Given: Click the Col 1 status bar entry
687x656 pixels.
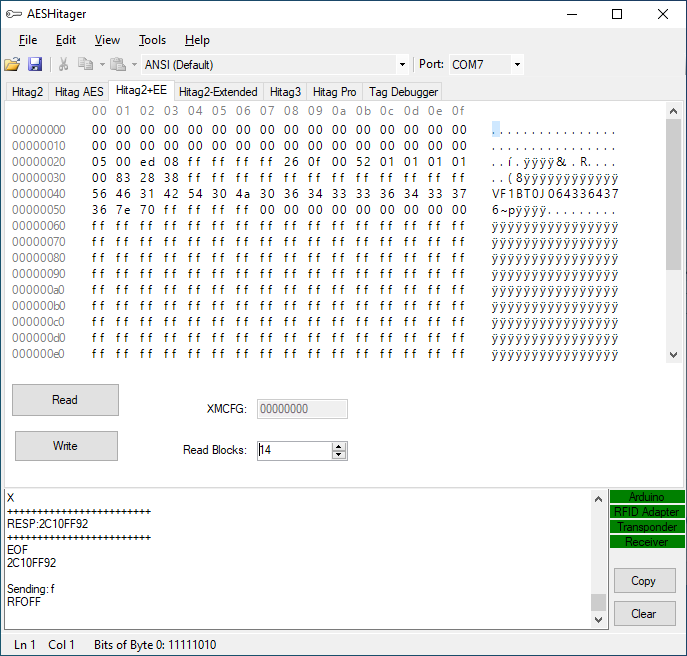Looking at the screenshot, I should point(61,645).
